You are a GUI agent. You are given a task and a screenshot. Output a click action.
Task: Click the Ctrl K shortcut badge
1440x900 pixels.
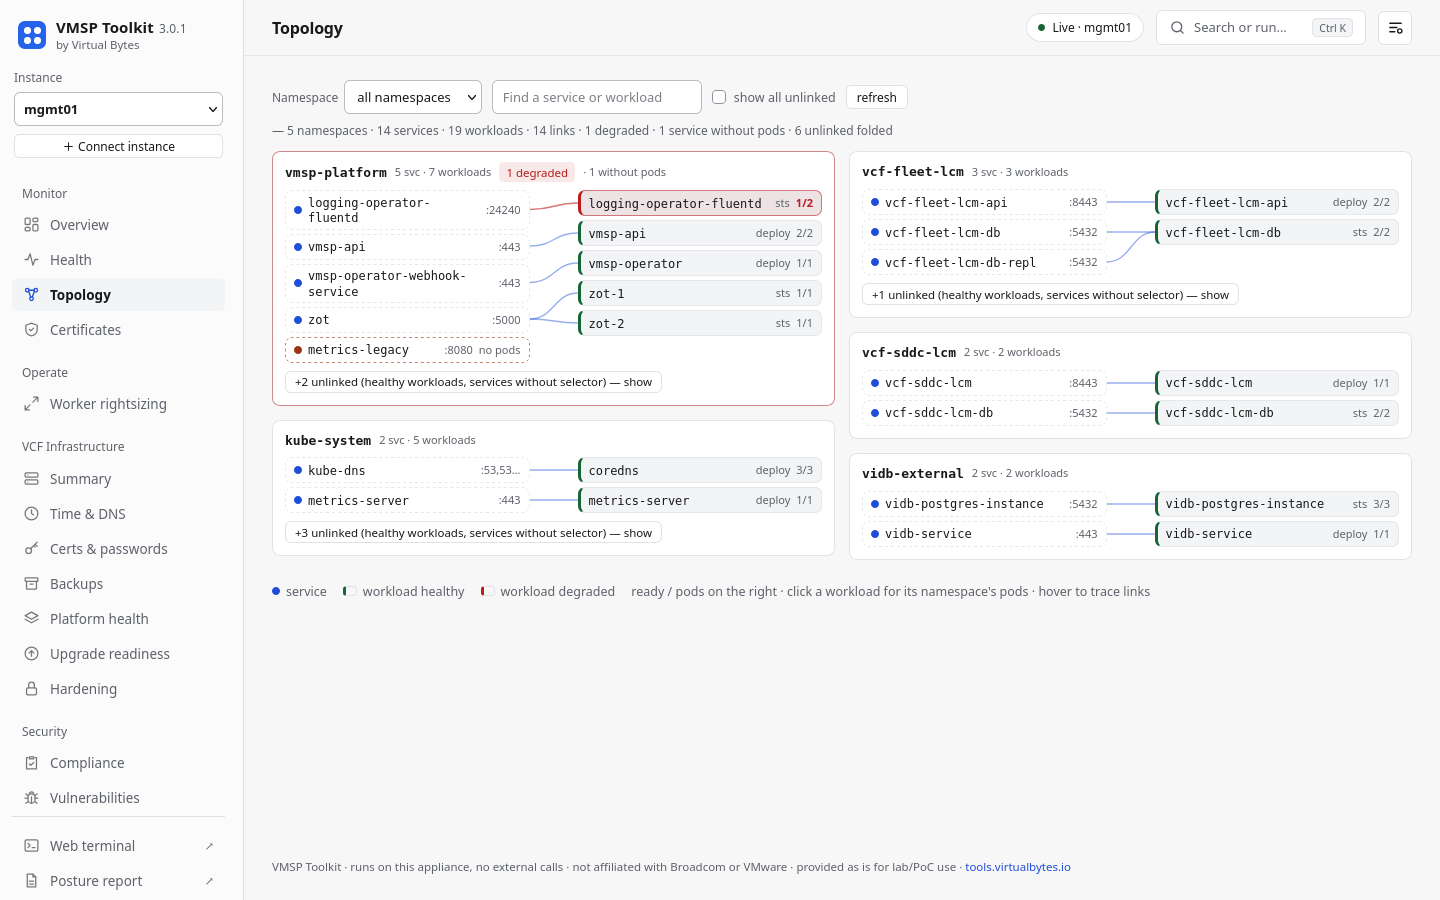tap(1332, 28)
